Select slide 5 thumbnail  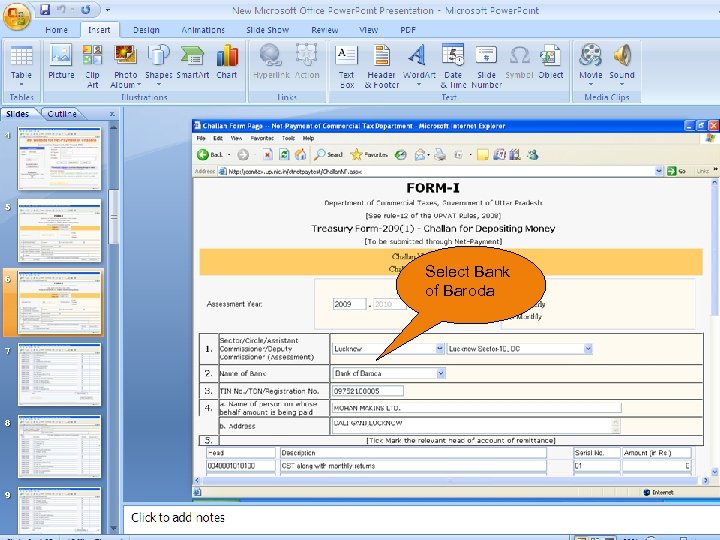(59, 231)
